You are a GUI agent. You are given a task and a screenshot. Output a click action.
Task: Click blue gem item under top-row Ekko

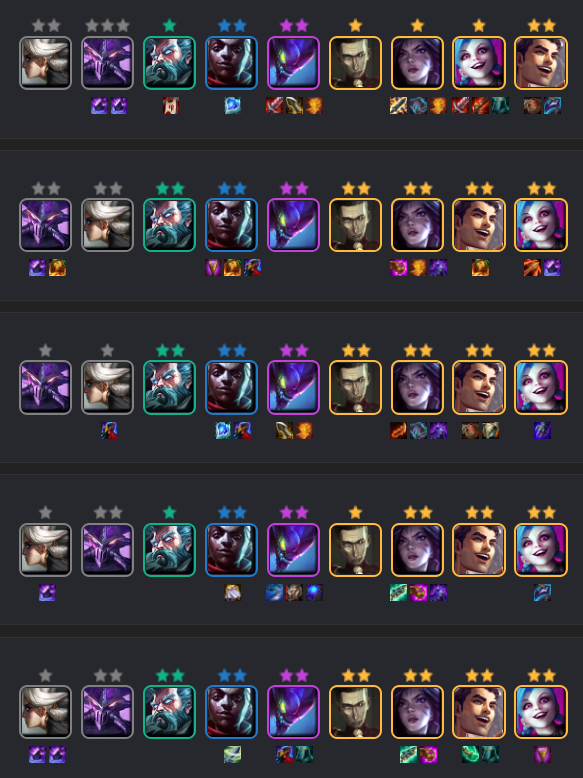point(232,106)
